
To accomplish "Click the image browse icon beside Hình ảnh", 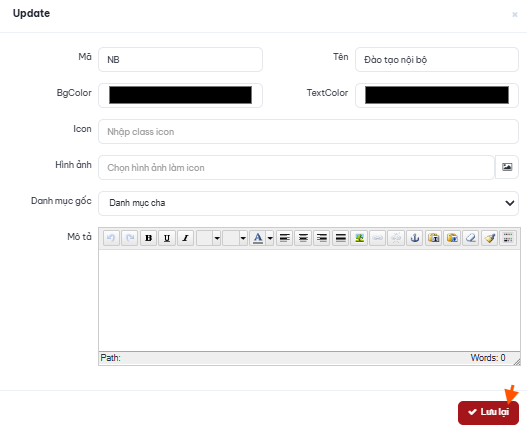I will pyautogui.click(x=507, y=167).
